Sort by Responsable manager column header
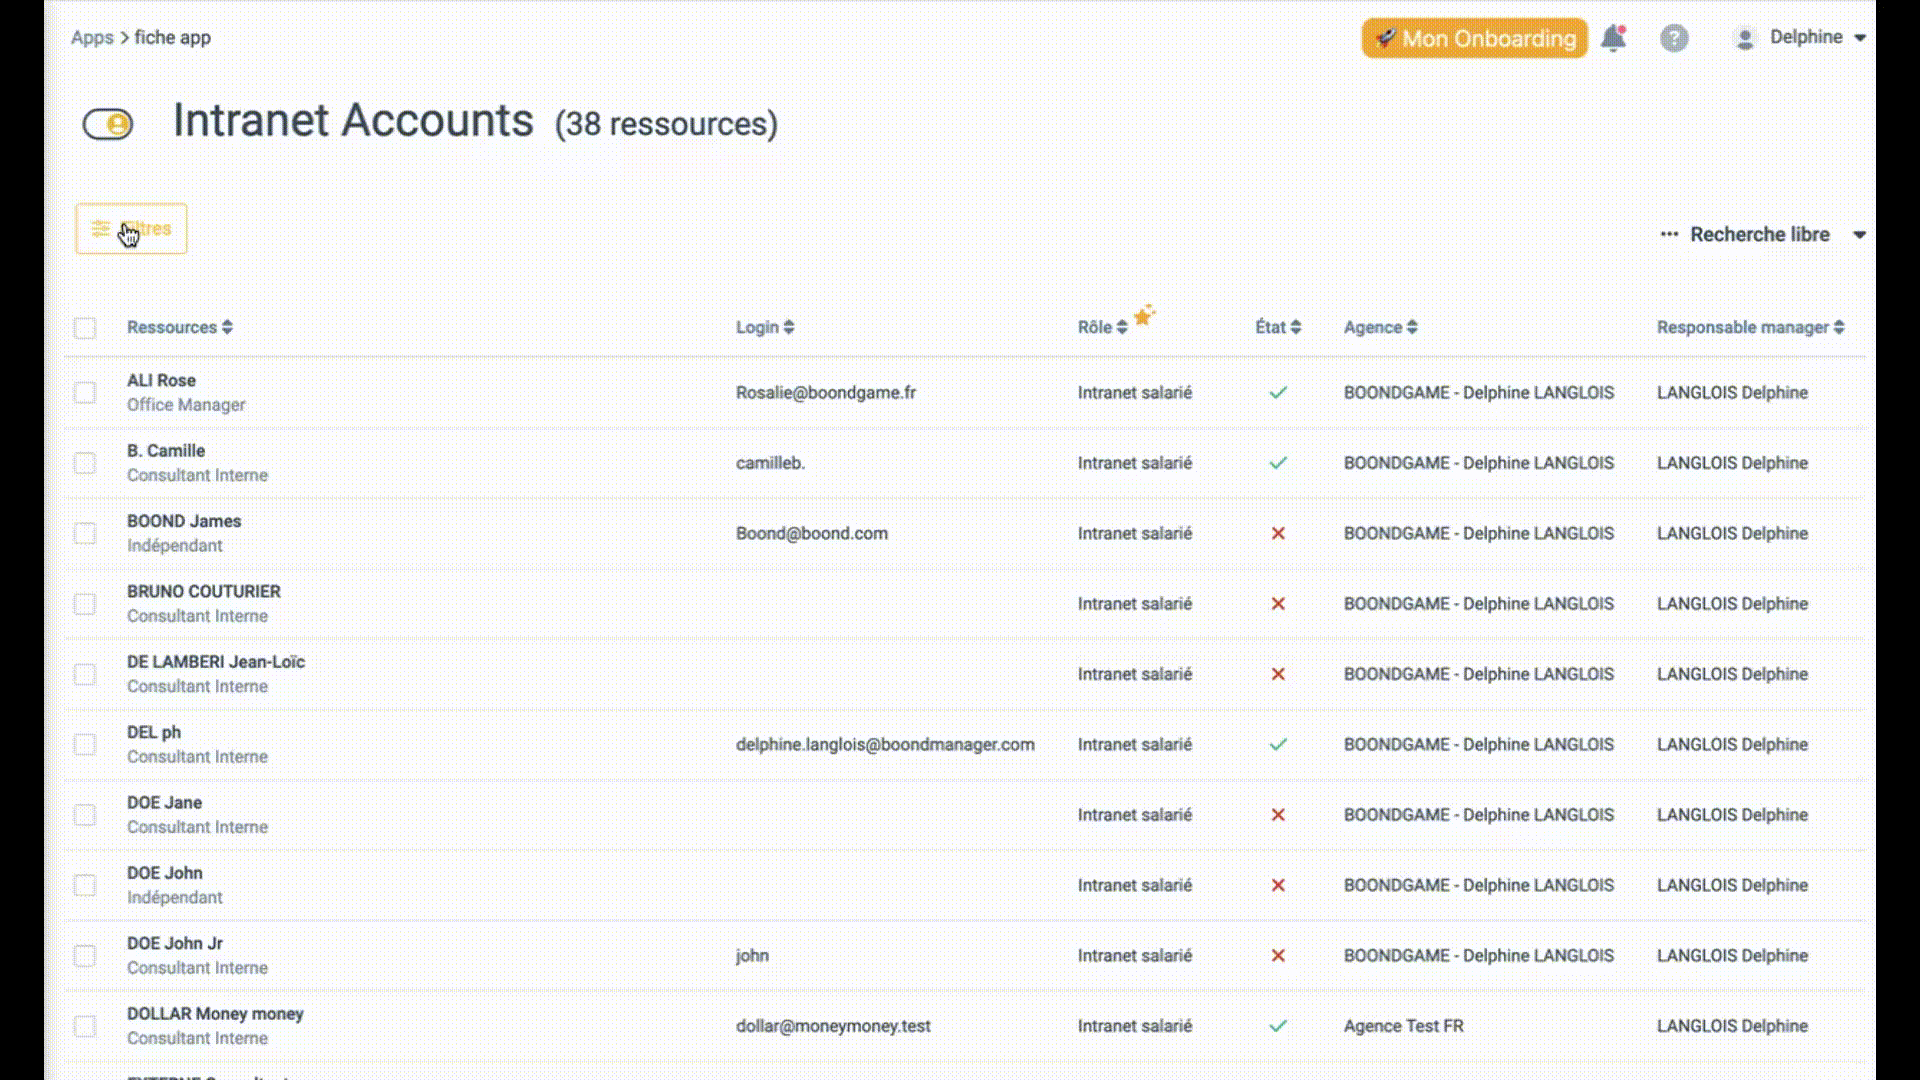 coord(1750,327)
